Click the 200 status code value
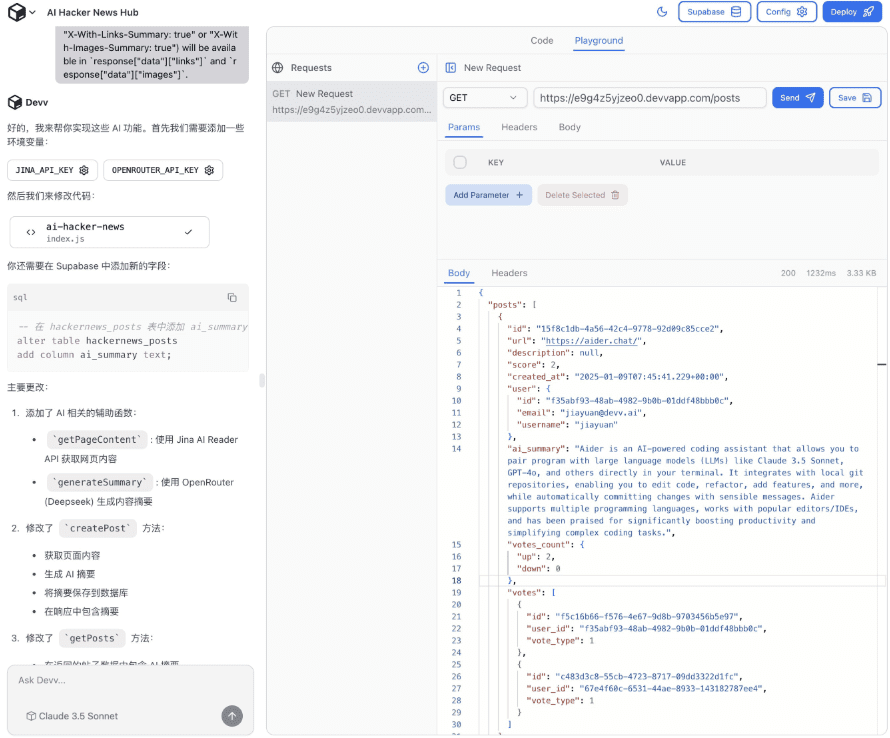Screen dimensions: 890x738 (788, 273)
